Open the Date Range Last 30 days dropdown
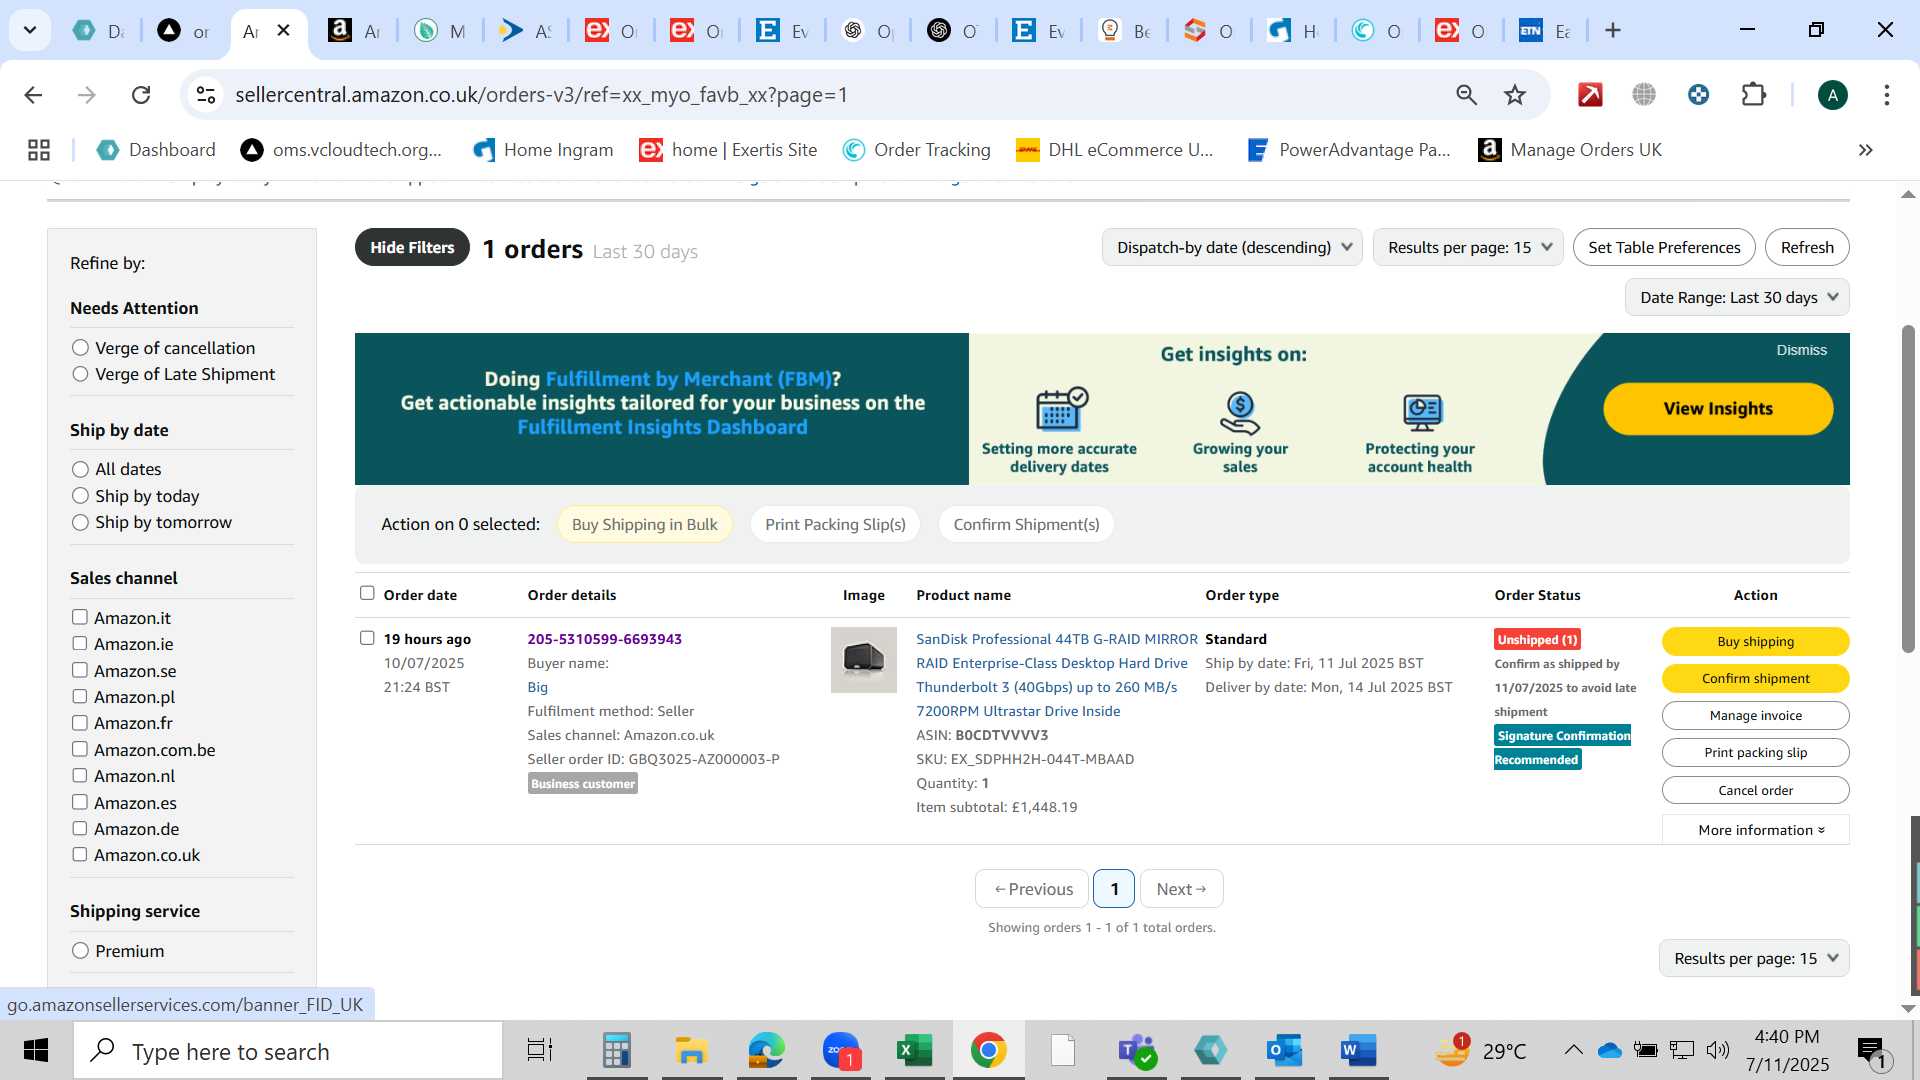Screen dimensions: 1920x1080 click(x=1737, y=297)
